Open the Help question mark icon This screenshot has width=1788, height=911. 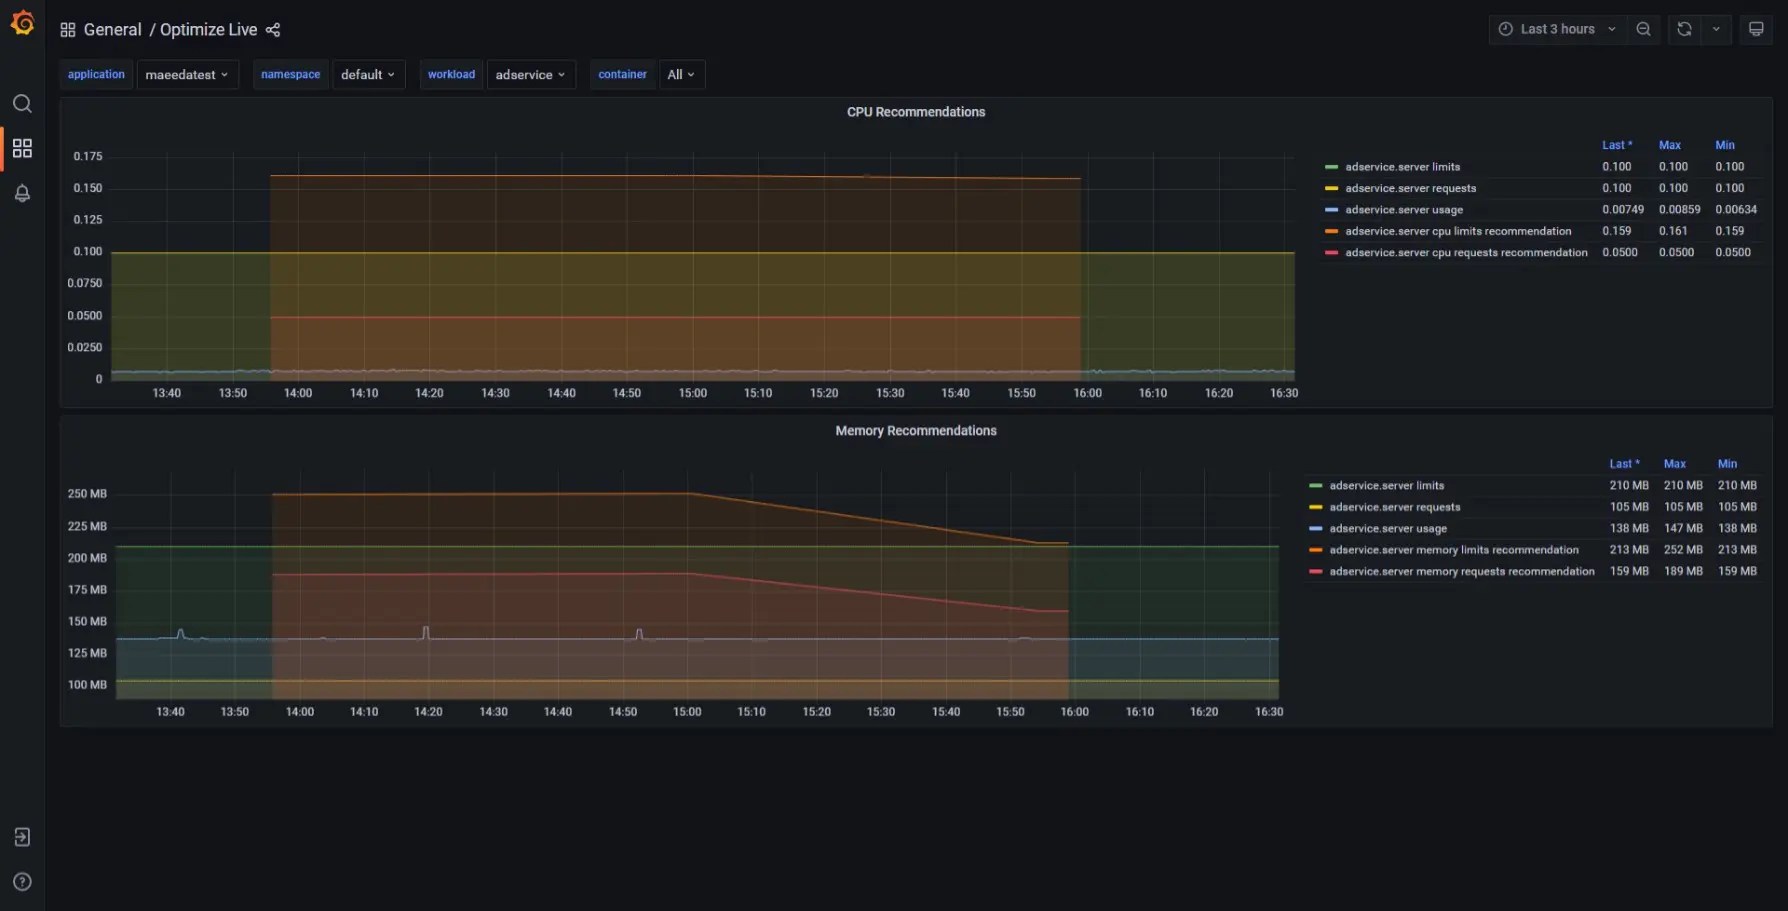(x=22, y=882)
